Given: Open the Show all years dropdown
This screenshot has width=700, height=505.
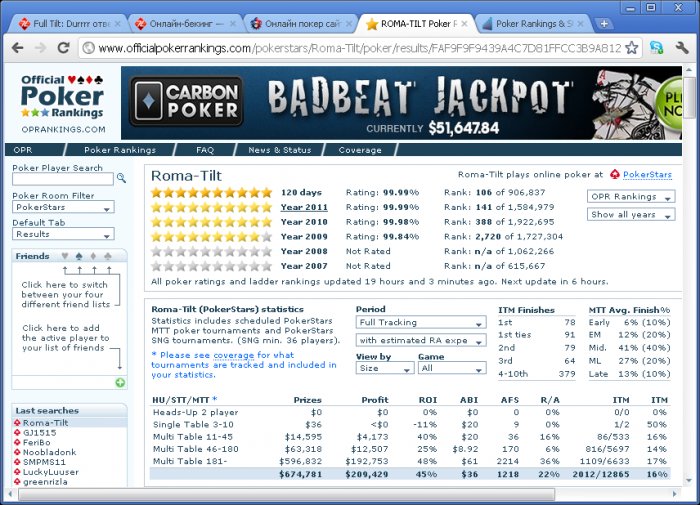Looking at the screenshot, I should (x=631, y=215).
